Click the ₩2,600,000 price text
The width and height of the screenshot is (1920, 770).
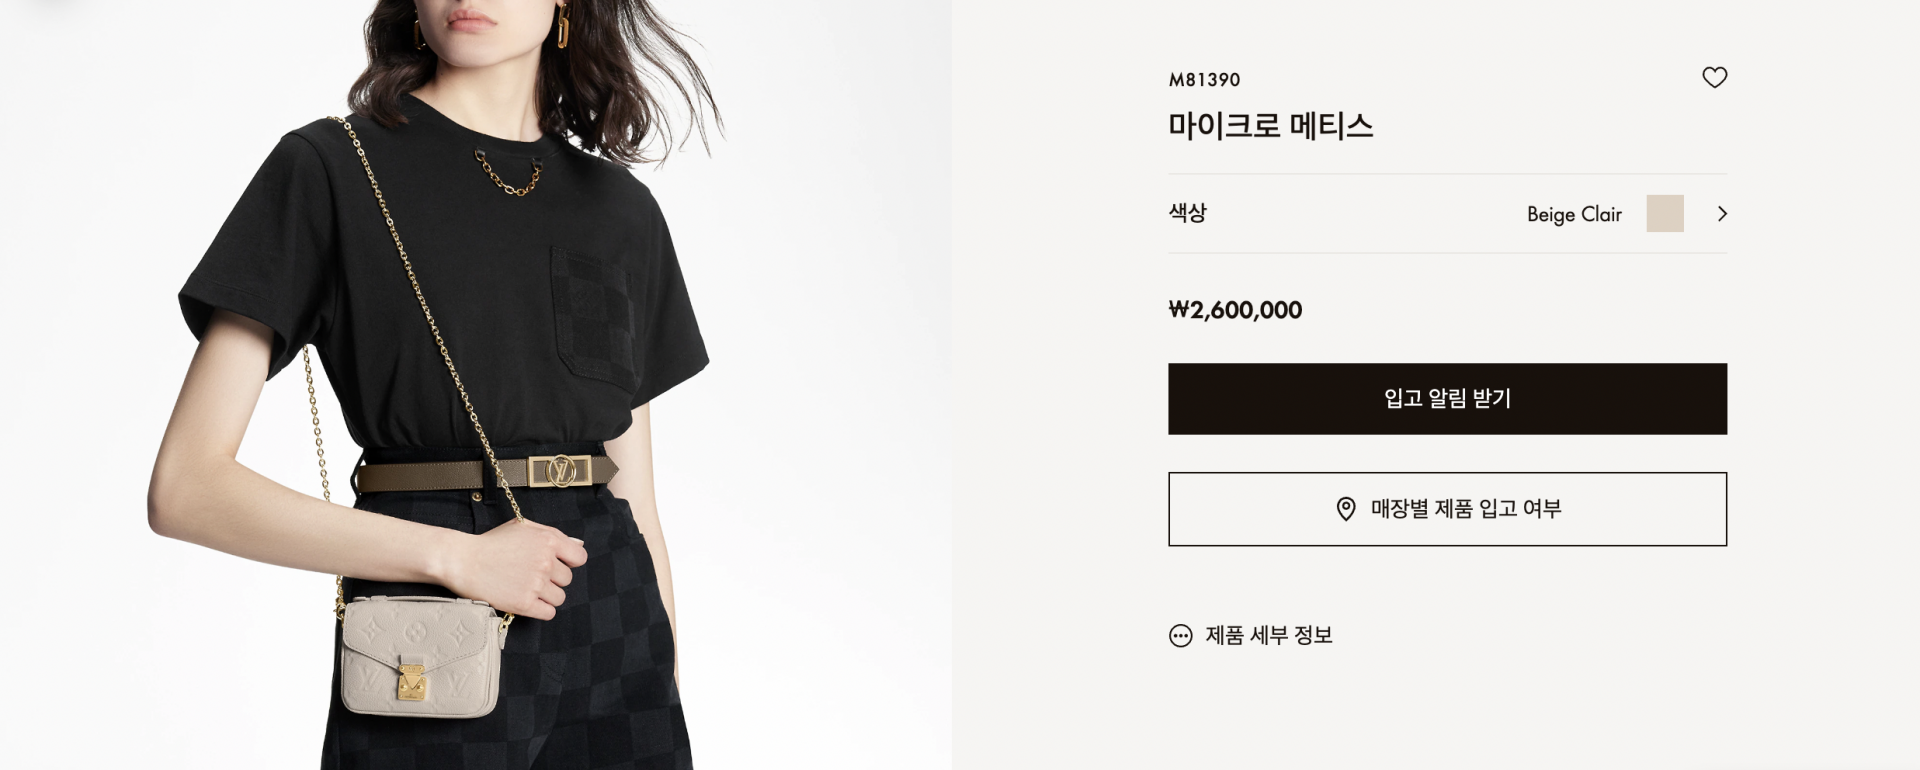click(x=1235, y=310)
